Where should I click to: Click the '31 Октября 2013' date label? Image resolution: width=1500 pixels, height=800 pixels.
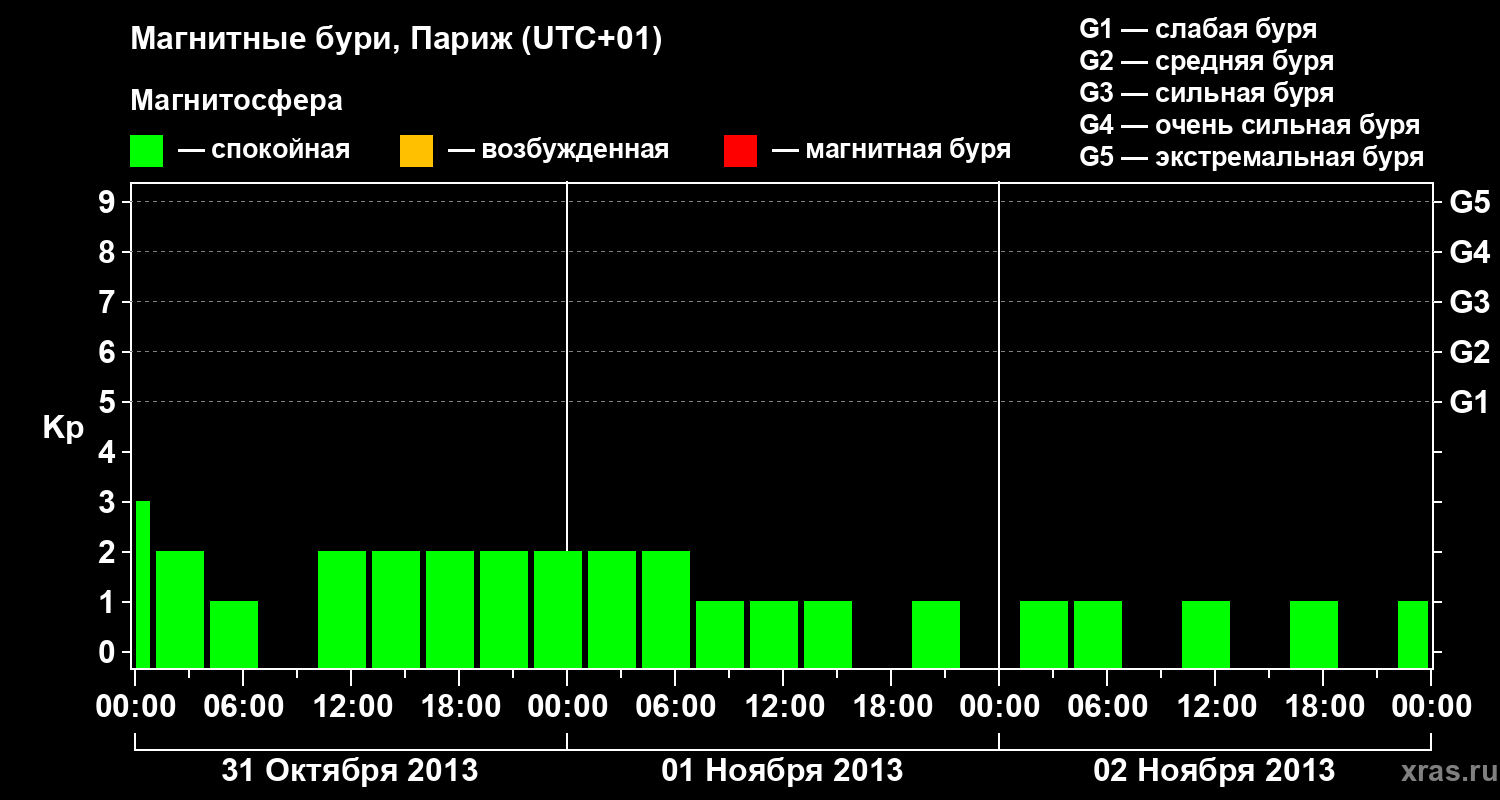349,770
